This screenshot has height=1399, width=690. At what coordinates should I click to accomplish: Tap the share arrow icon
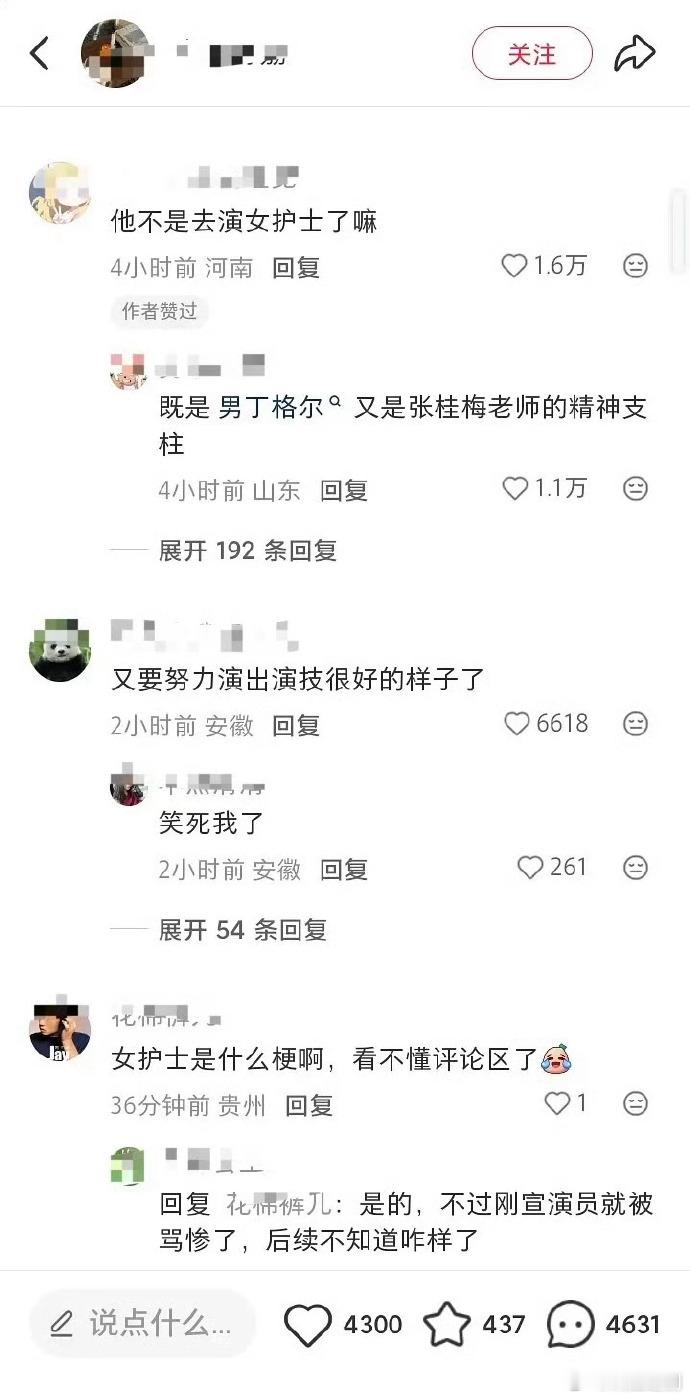pos(634,53)
